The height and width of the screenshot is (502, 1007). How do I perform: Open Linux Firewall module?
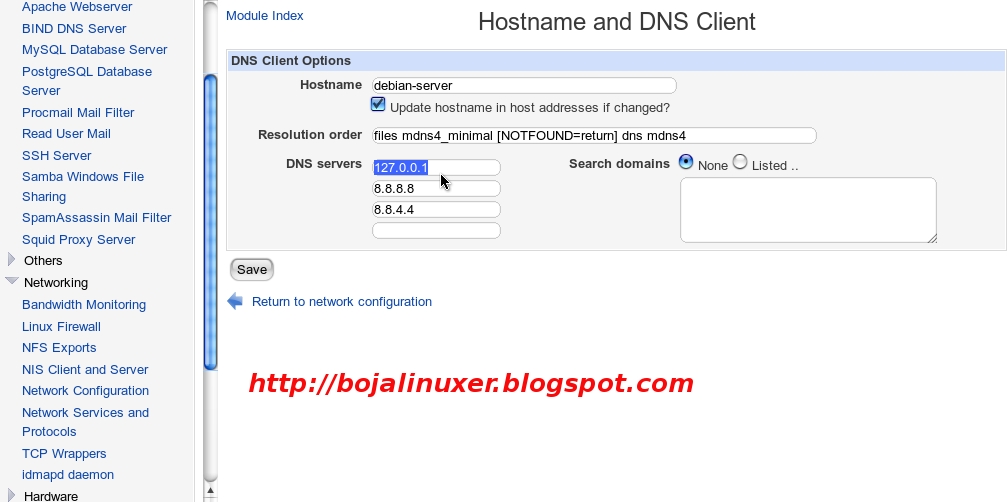(61, 326)
